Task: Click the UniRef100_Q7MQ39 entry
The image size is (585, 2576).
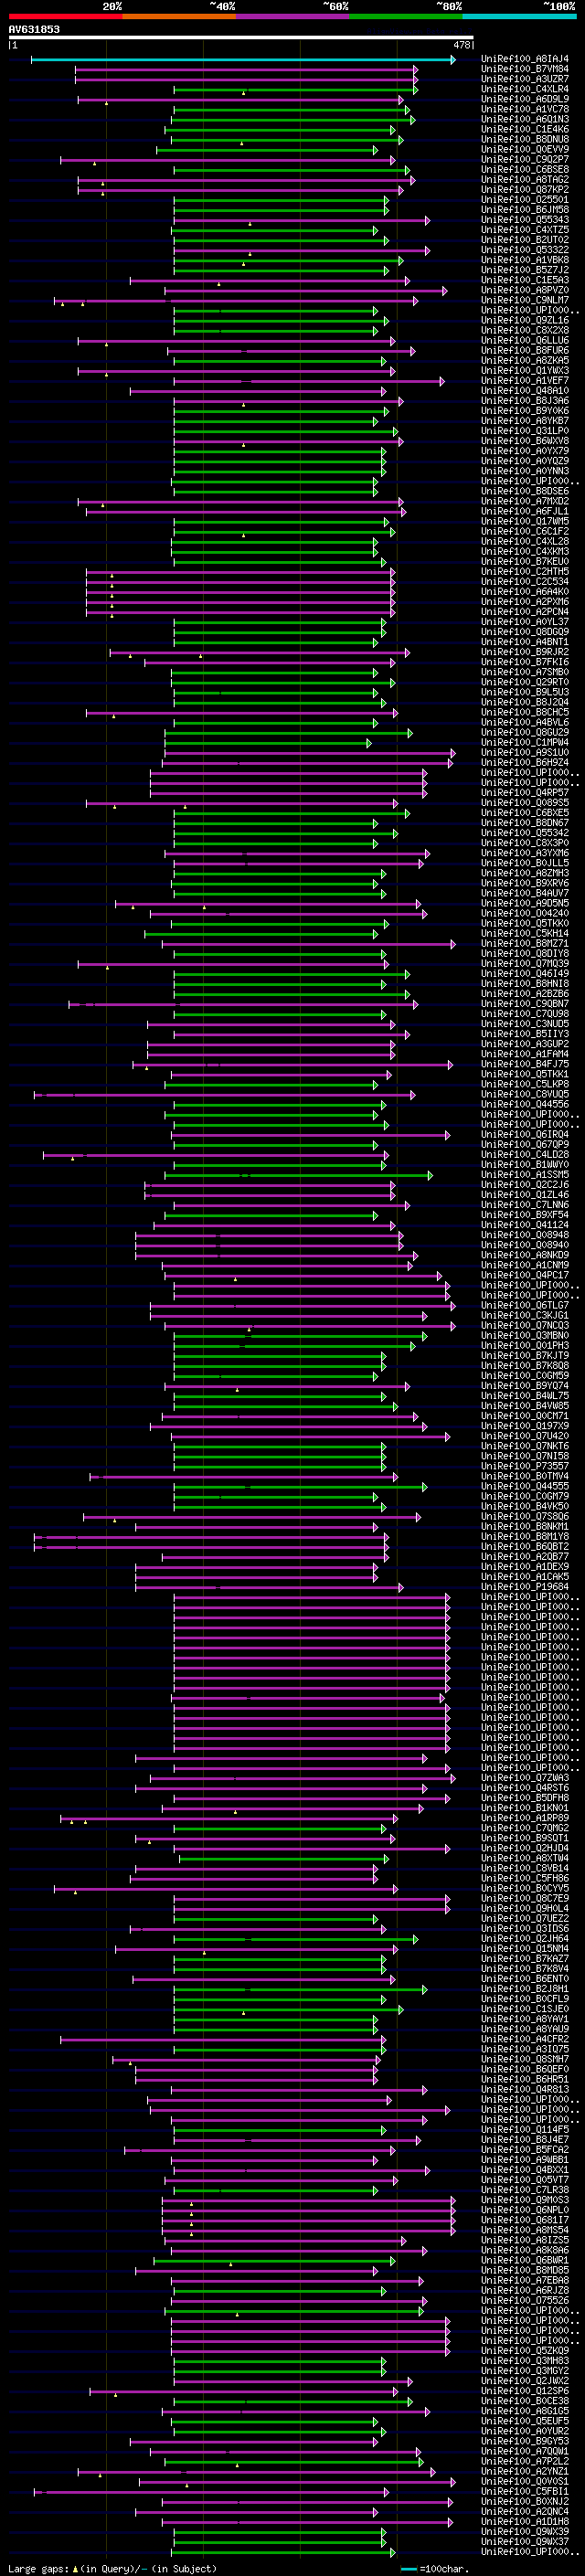Action: 525,963
